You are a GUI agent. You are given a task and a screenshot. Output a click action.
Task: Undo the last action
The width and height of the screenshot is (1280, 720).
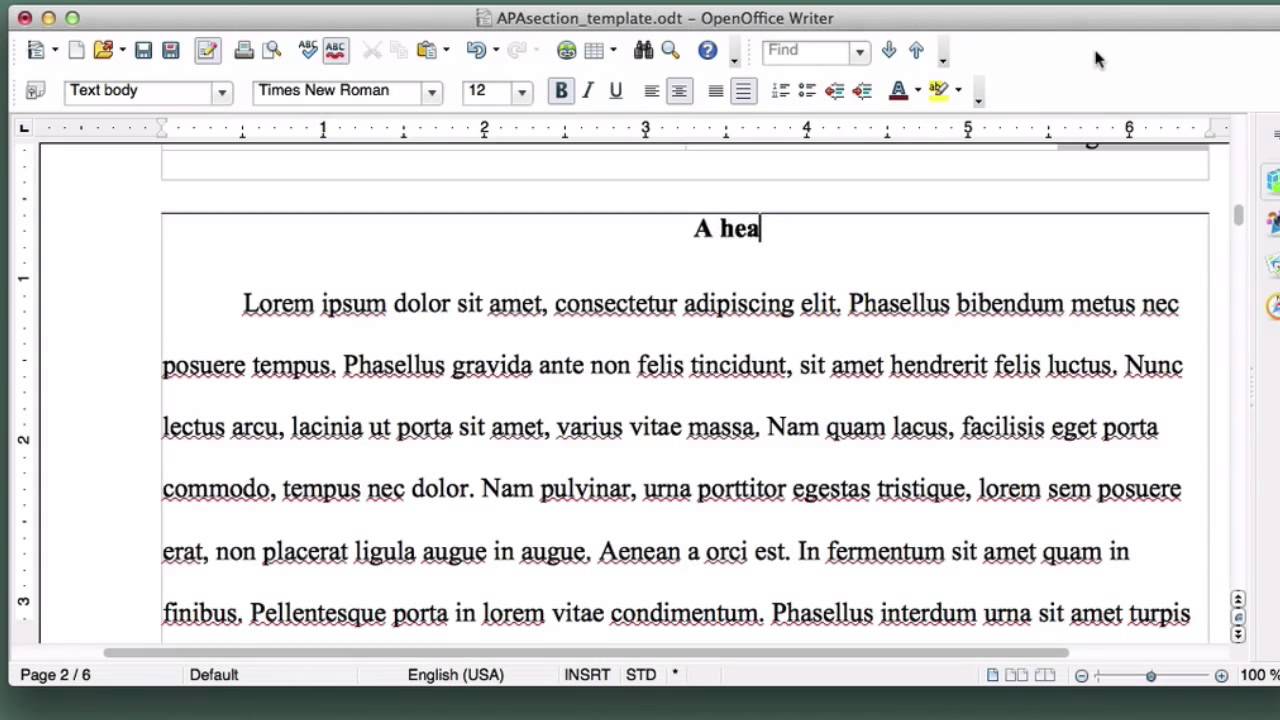[x=475, y=50]
